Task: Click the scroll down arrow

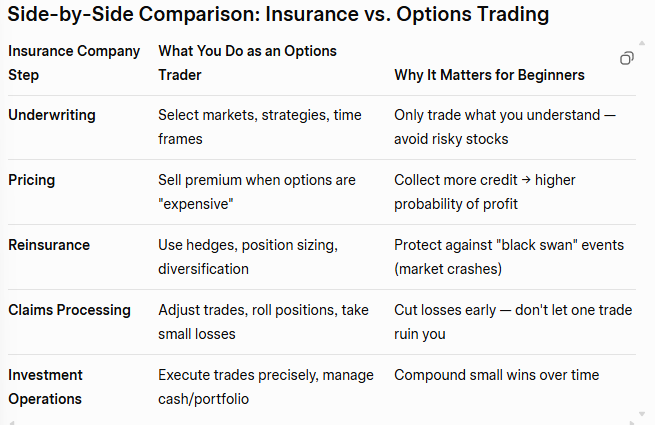Action: click(642, 414)
